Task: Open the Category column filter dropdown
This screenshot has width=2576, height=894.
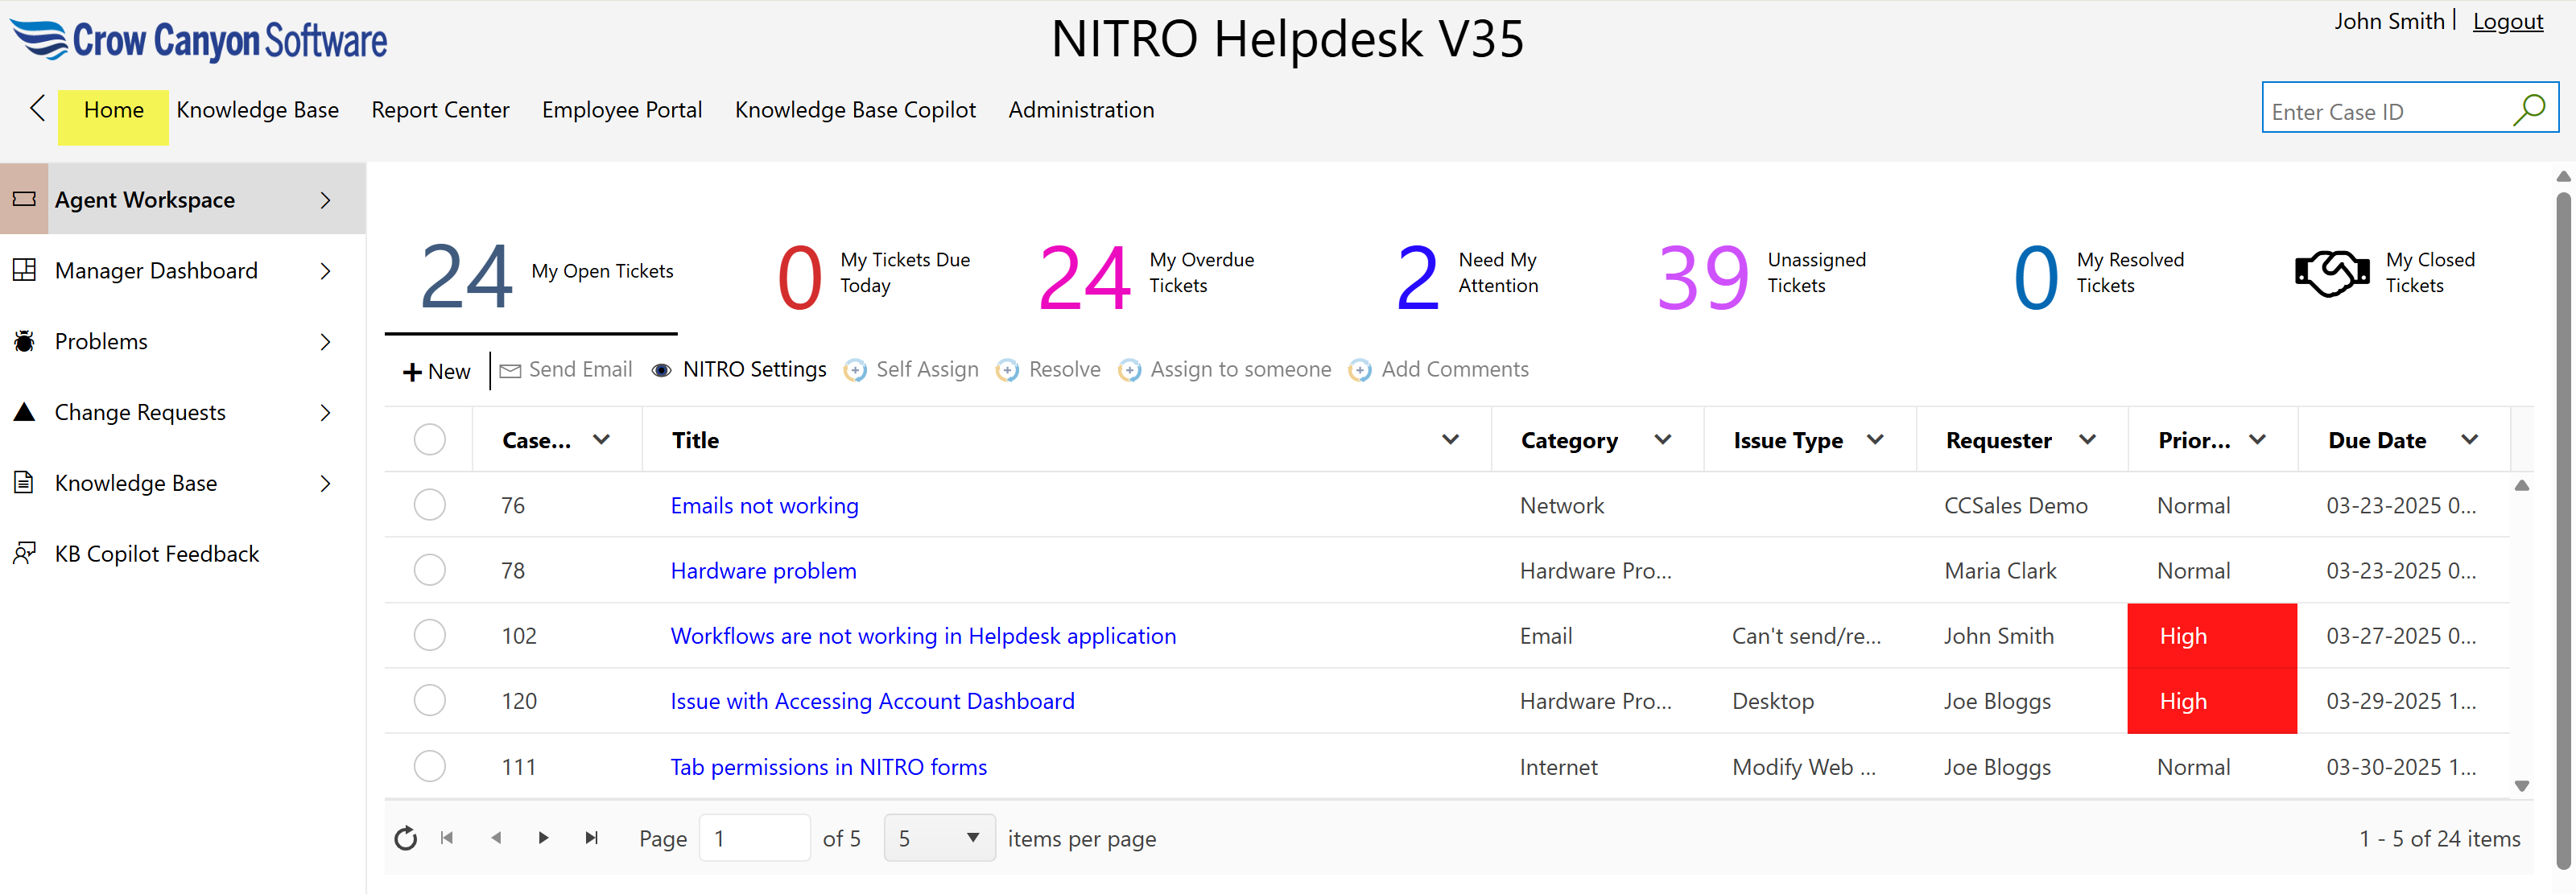Action: 1662,440
